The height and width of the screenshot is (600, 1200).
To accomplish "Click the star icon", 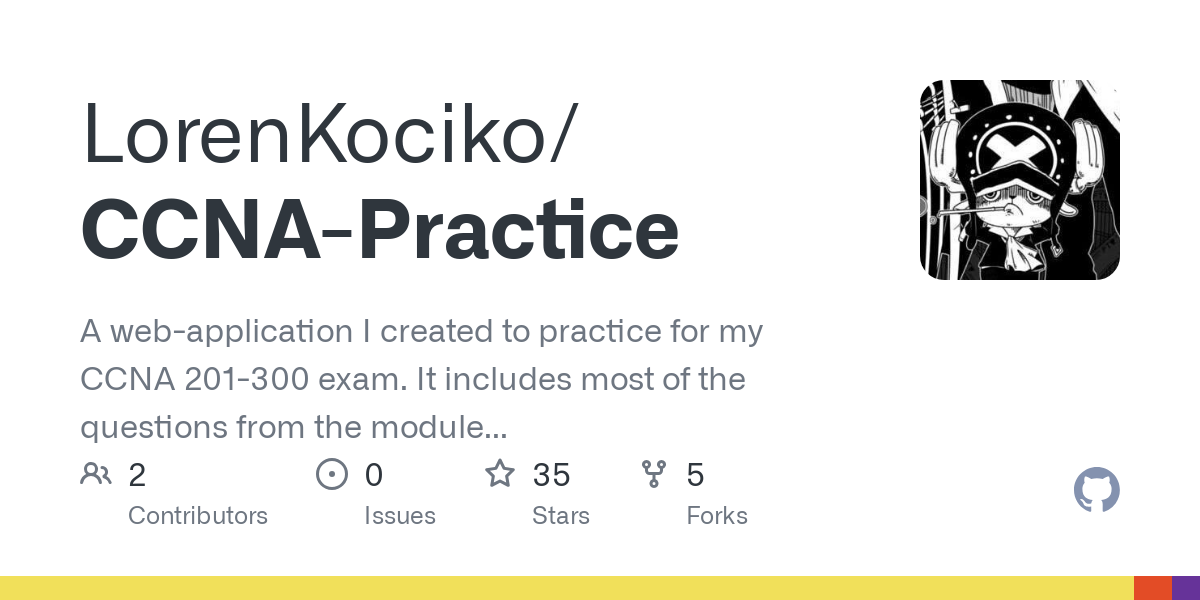I will click(x=500, y=474).
